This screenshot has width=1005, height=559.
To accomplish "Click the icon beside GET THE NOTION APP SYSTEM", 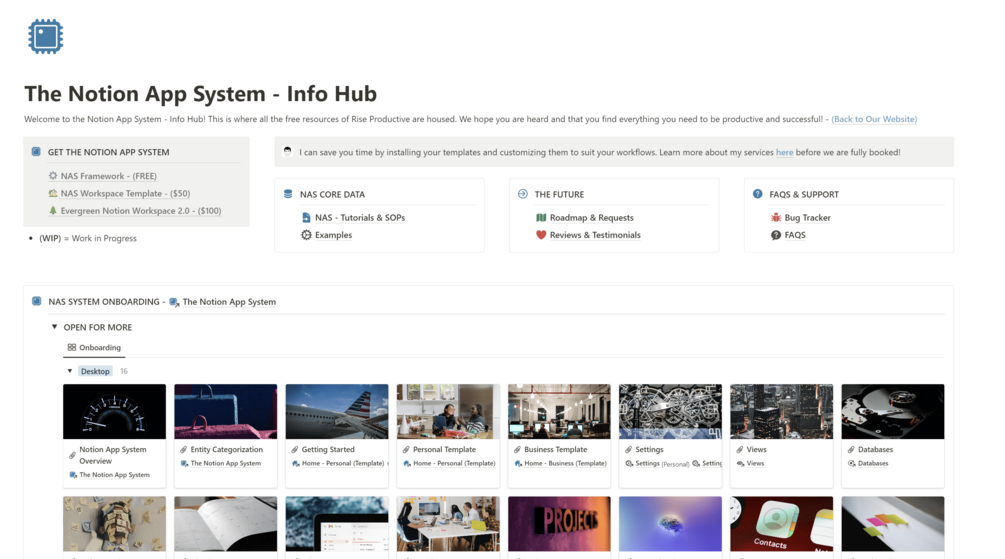I will [36, 152].
